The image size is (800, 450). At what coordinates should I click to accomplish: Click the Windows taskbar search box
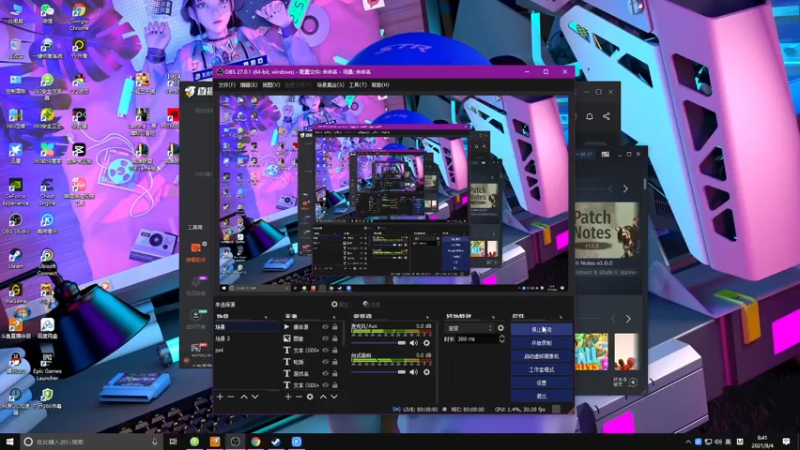tap(91, 441)
